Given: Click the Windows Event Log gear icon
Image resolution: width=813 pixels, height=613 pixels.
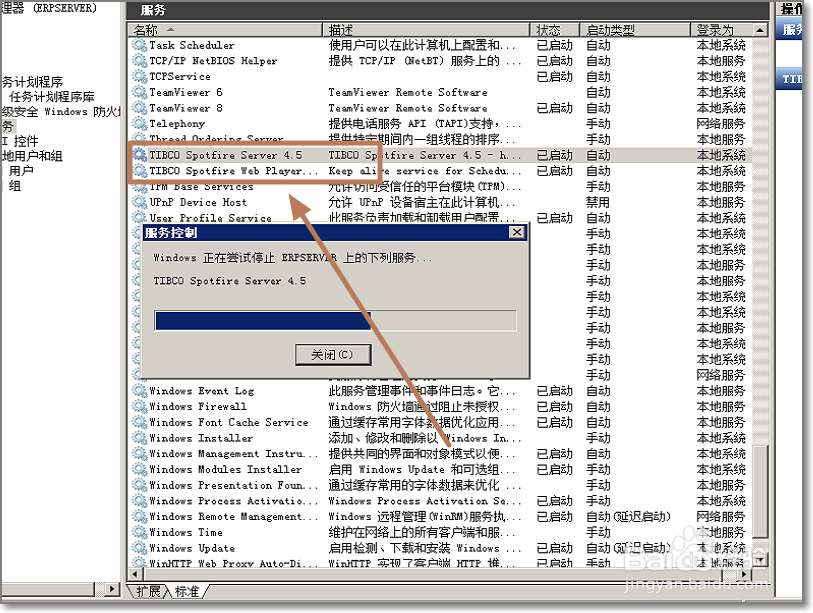Looking at the screenshot, I should click(x=139, y=391).
